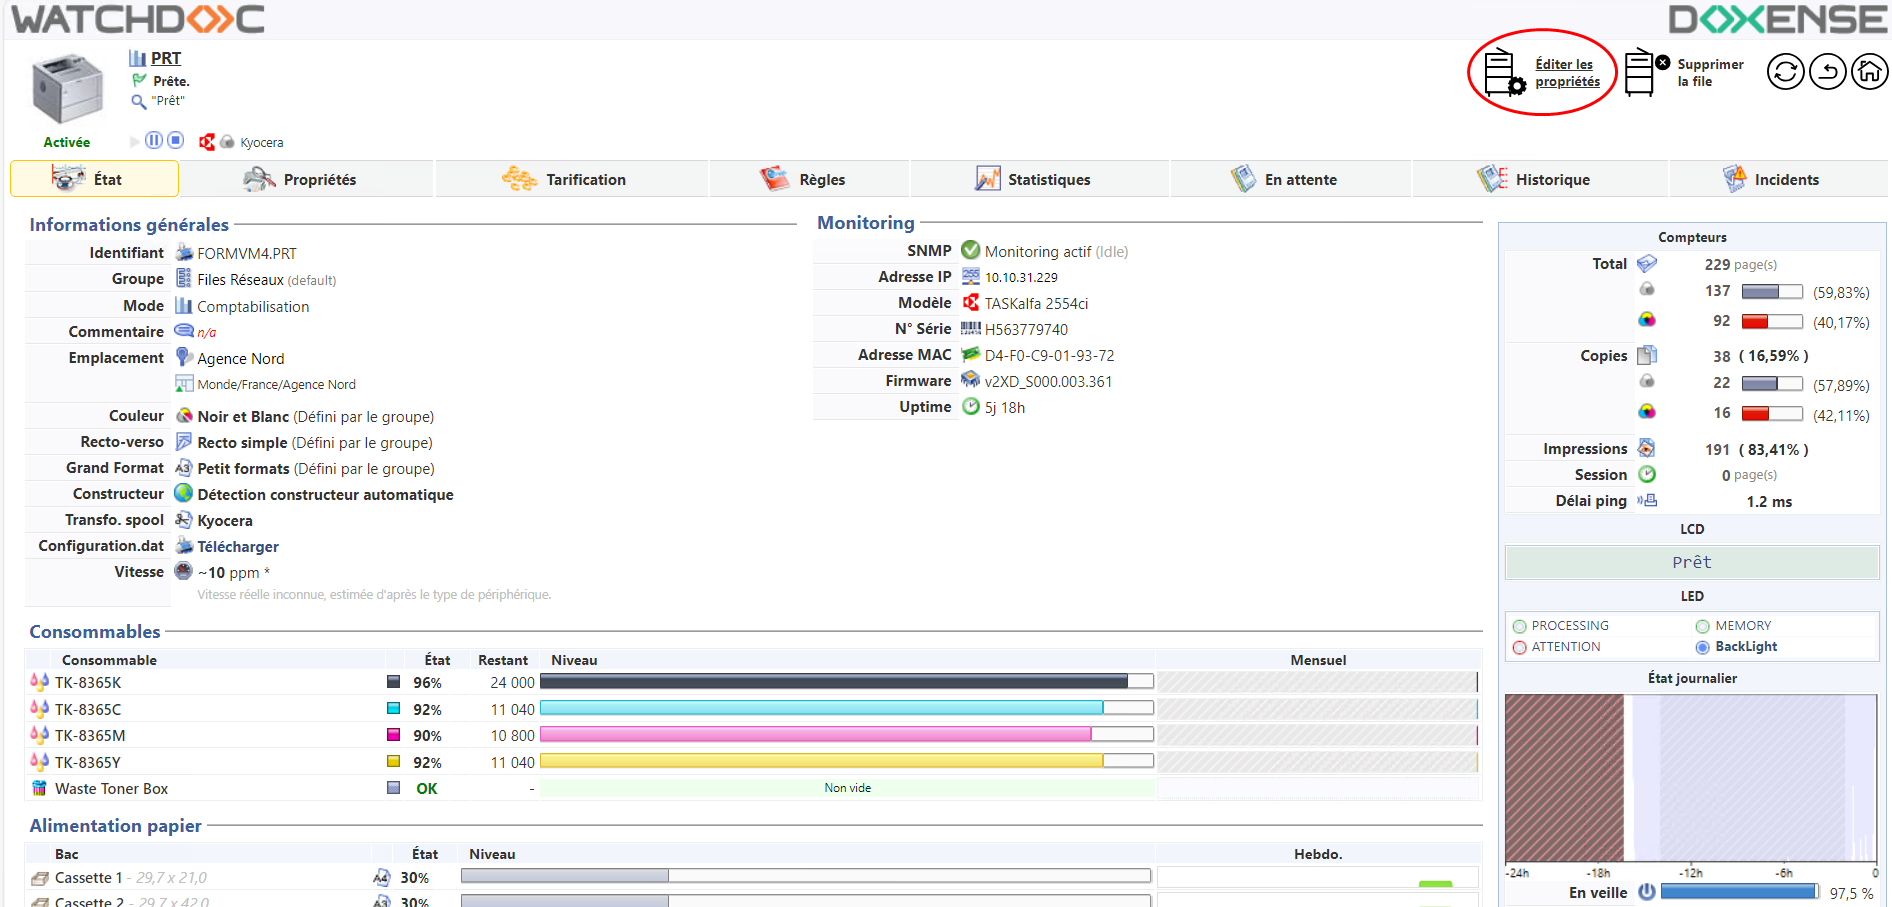Select the PROCESSING LED indicator
The height and width of the screenshot is (907, 1892).
[1520, 626]
